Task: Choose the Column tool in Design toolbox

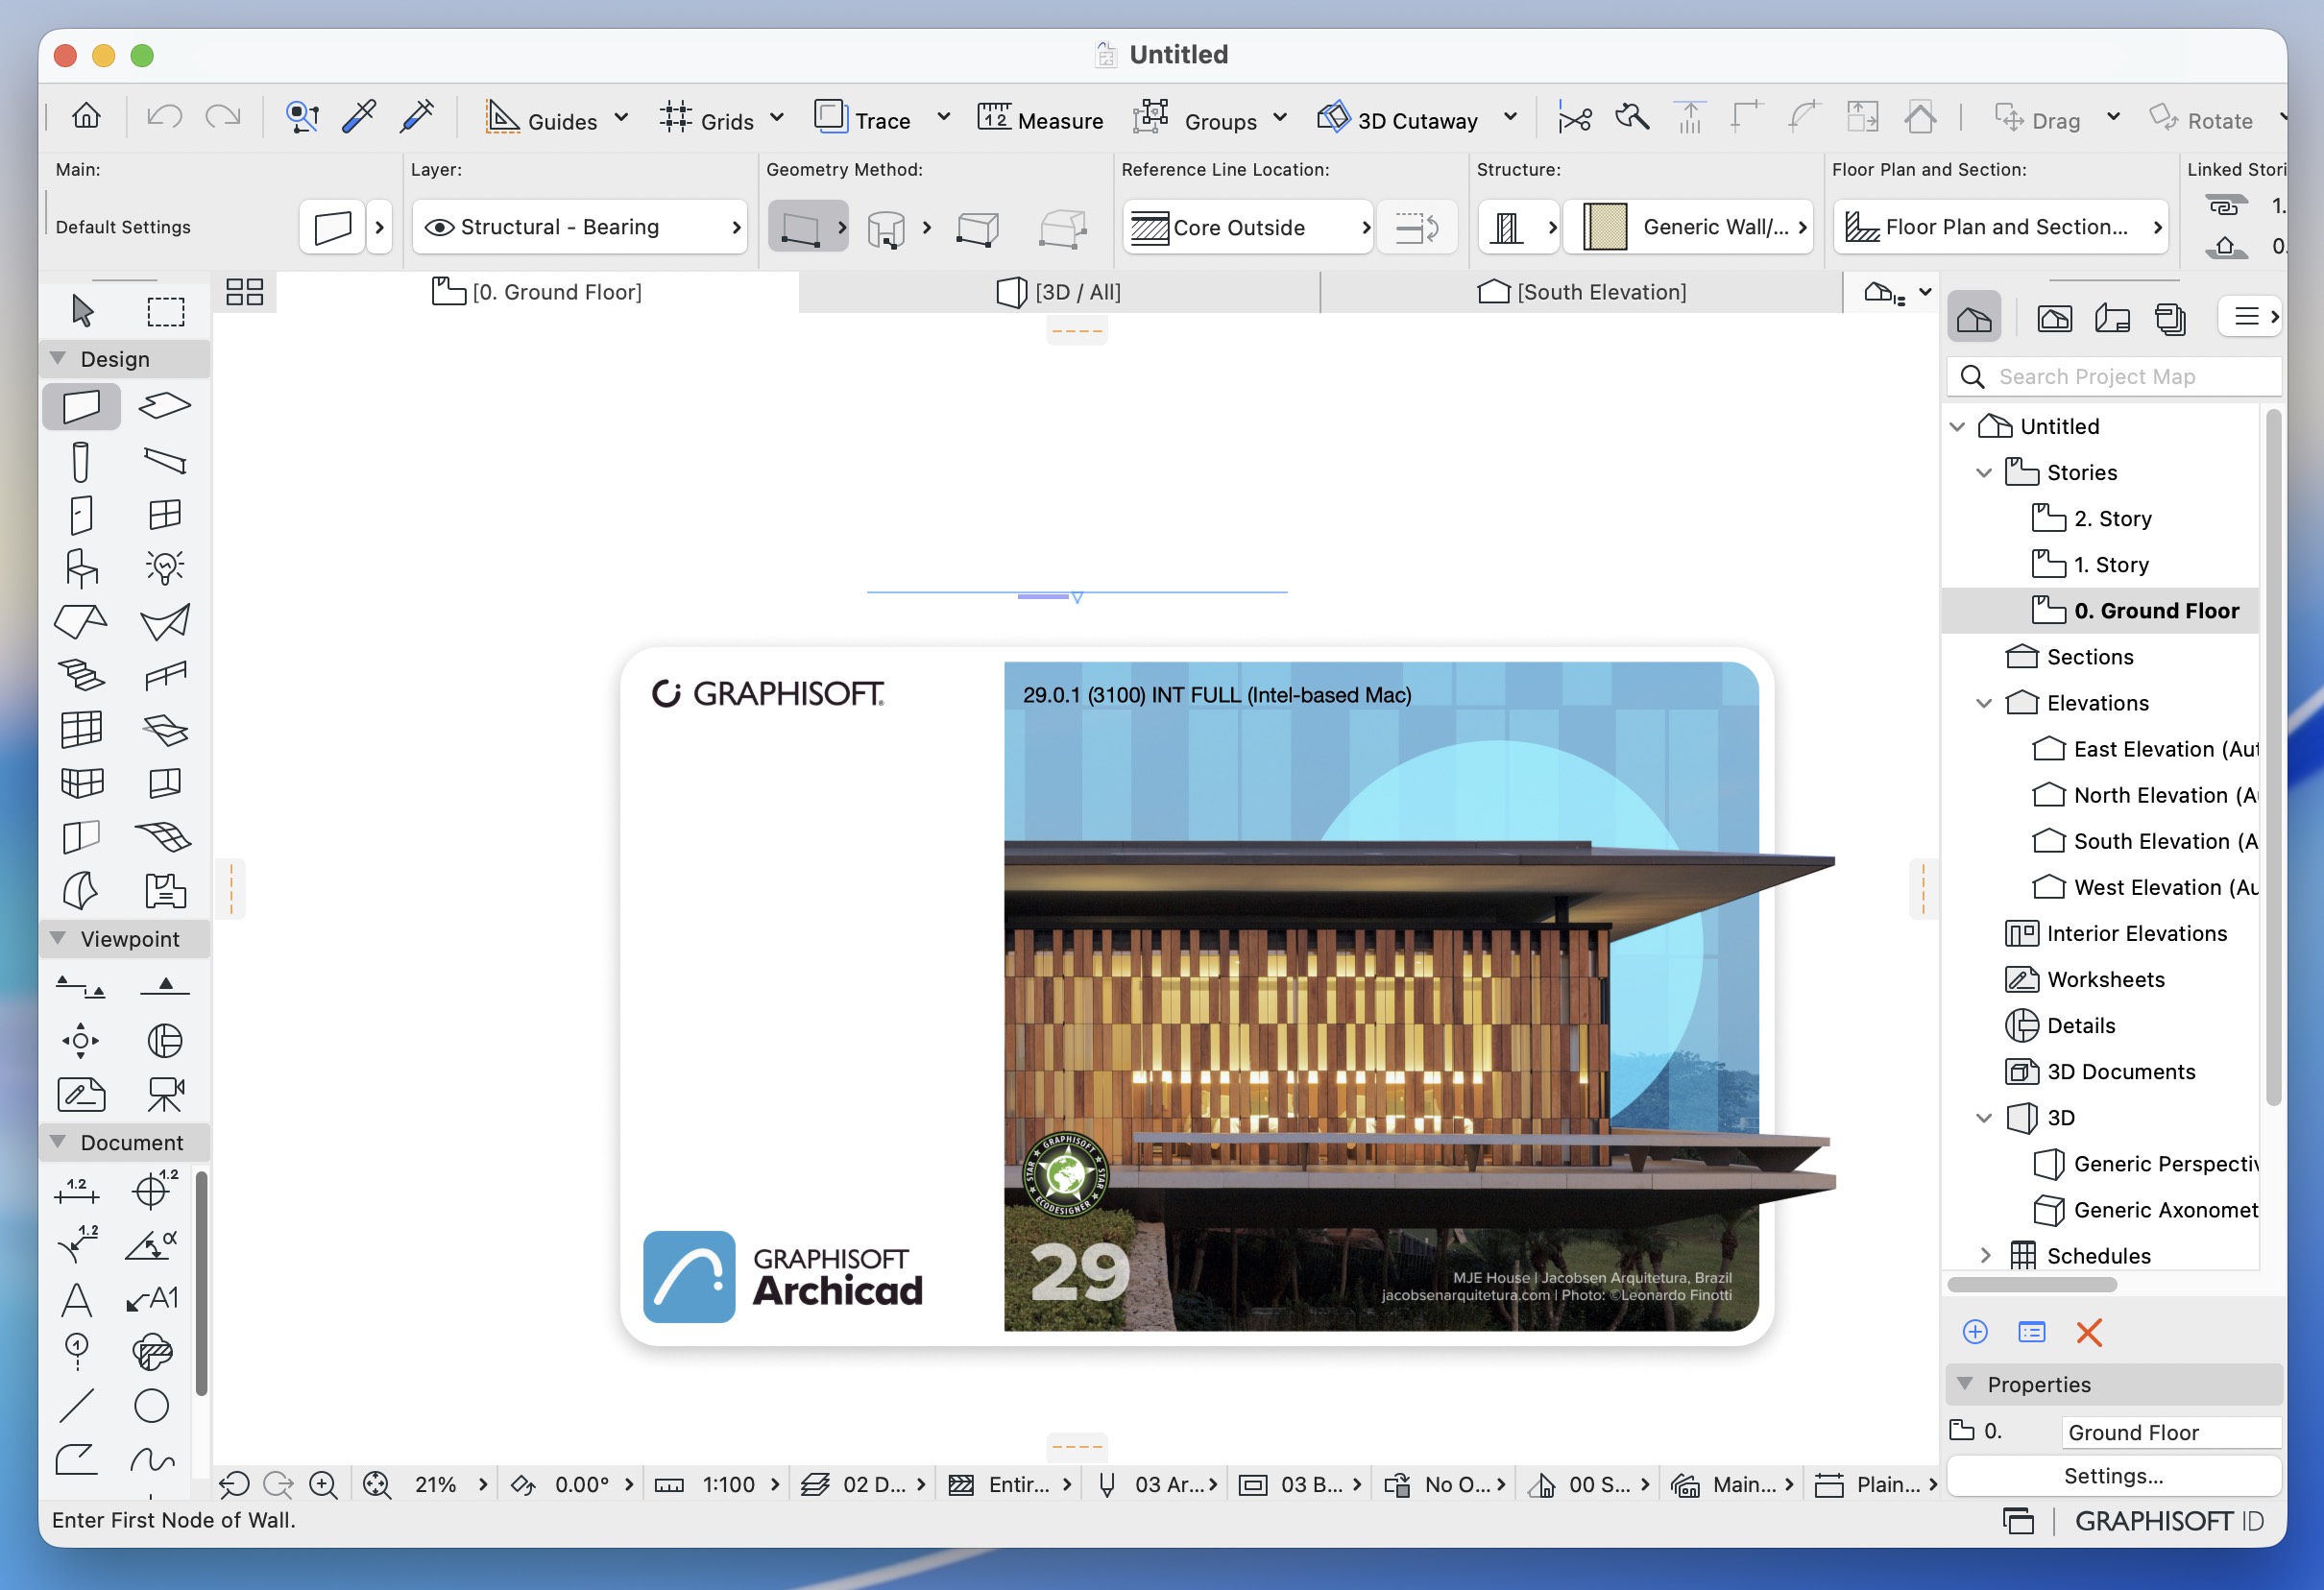Action: coord(81,462)
